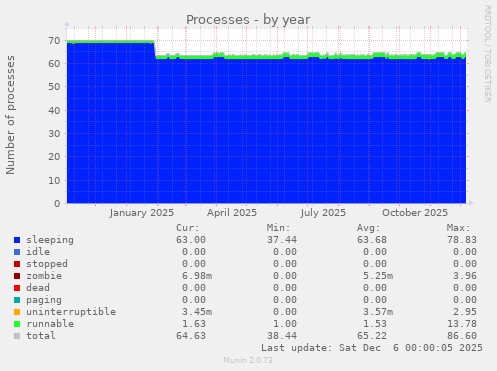
Task: Click the 'Cur:' column header
Action: coord(188,228)
